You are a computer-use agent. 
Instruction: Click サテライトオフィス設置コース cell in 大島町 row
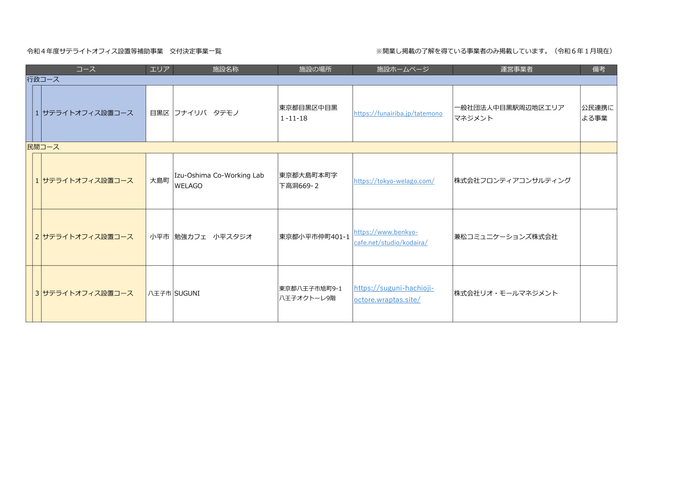94,181
